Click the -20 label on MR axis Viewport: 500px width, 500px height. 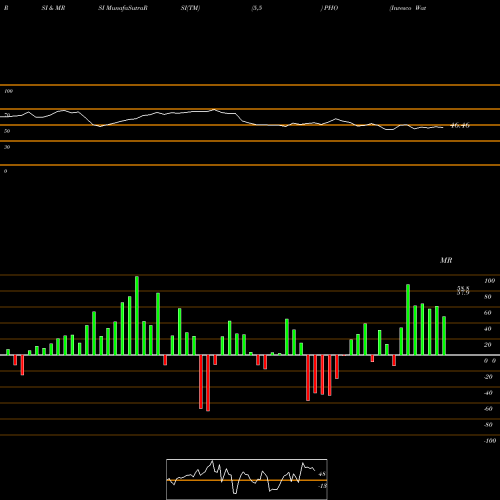pos(488,377)
